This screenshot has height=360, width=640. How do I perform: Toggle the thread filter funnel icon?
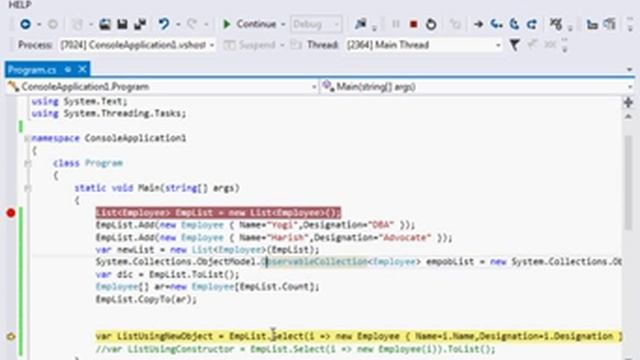pos(514,45)
